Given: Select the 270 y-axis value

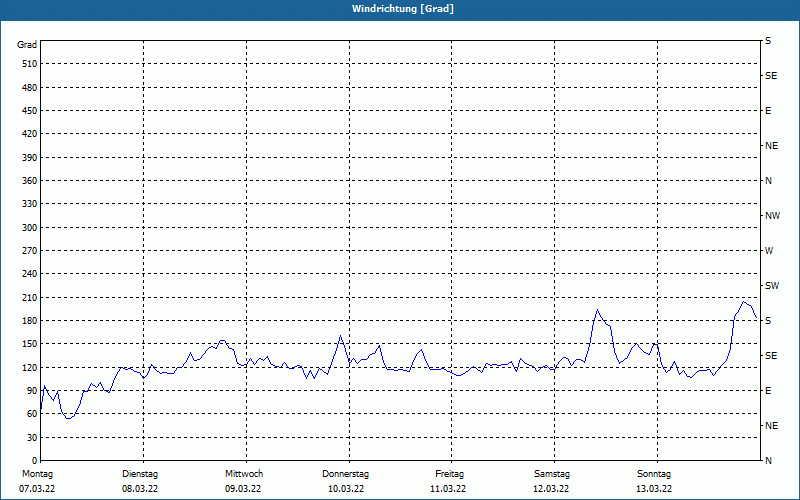Looking at the screenshot, I should [x=30, y=251].
